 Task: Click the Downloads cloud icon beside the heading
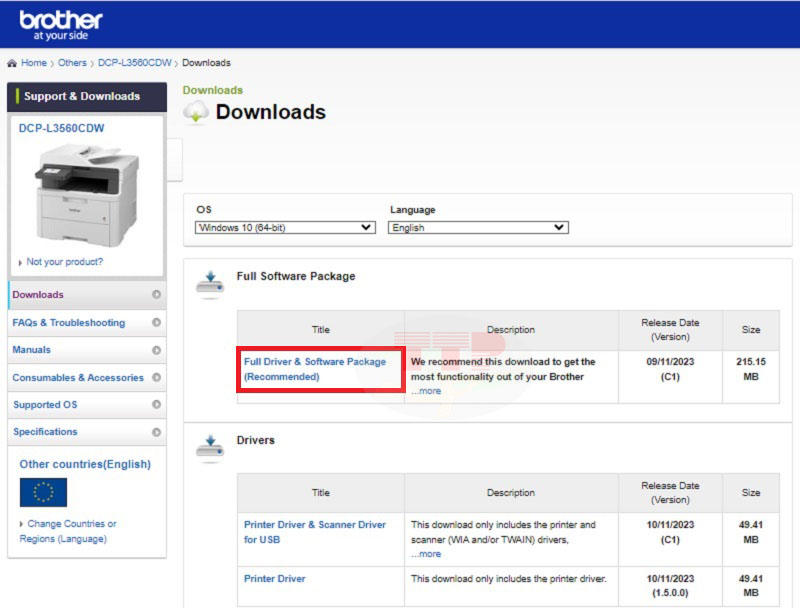coord(195,112)
